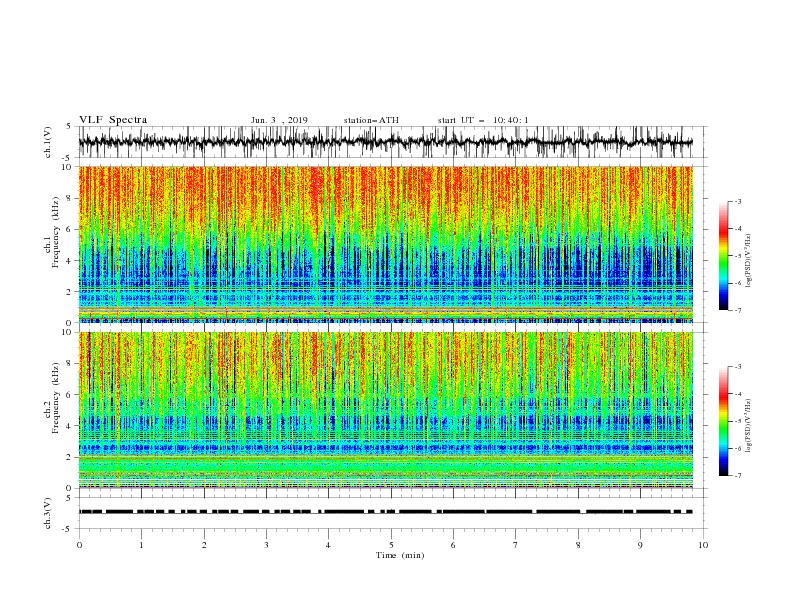This screenshot has height=612, width=792.
Task: Click the "ch.1(V)" axis label
Action: click(48, 142)
